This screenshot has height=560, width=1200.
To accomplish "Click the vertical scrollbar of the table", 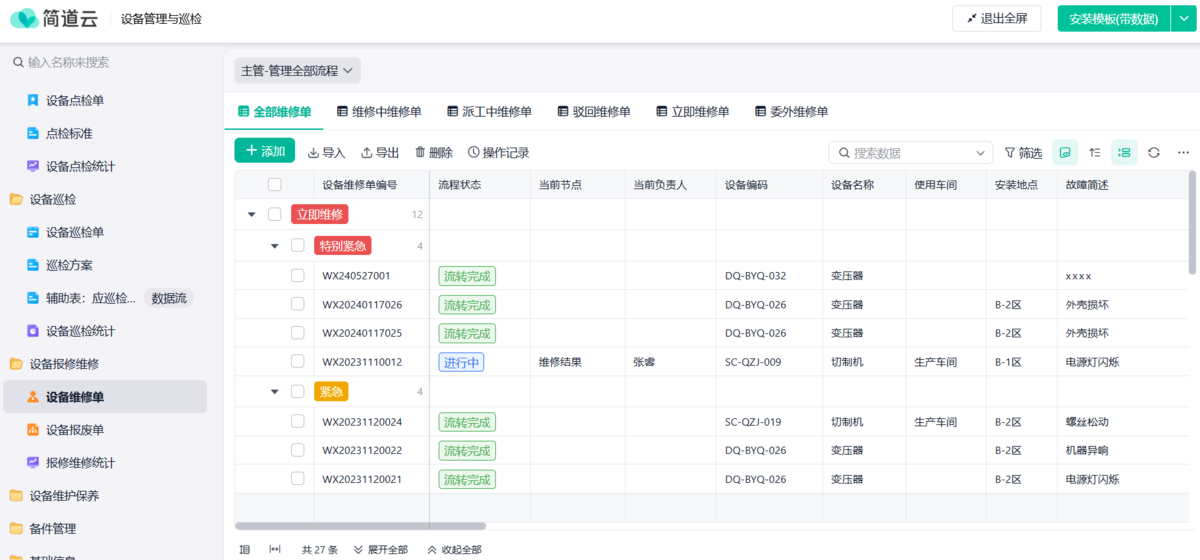I will 1192,222.
